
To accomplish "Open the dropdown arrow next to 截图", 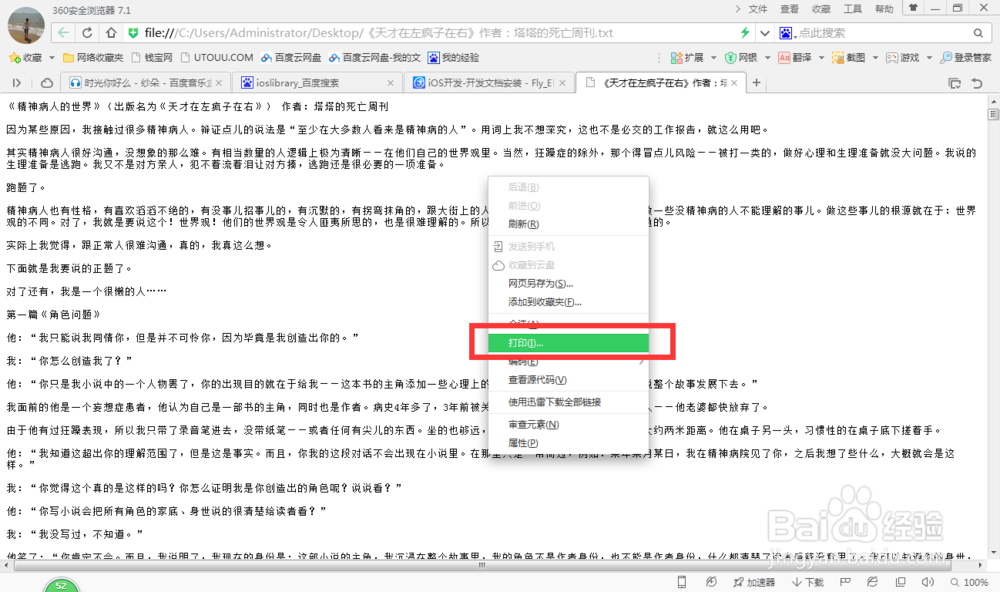I will coord(875,57).
